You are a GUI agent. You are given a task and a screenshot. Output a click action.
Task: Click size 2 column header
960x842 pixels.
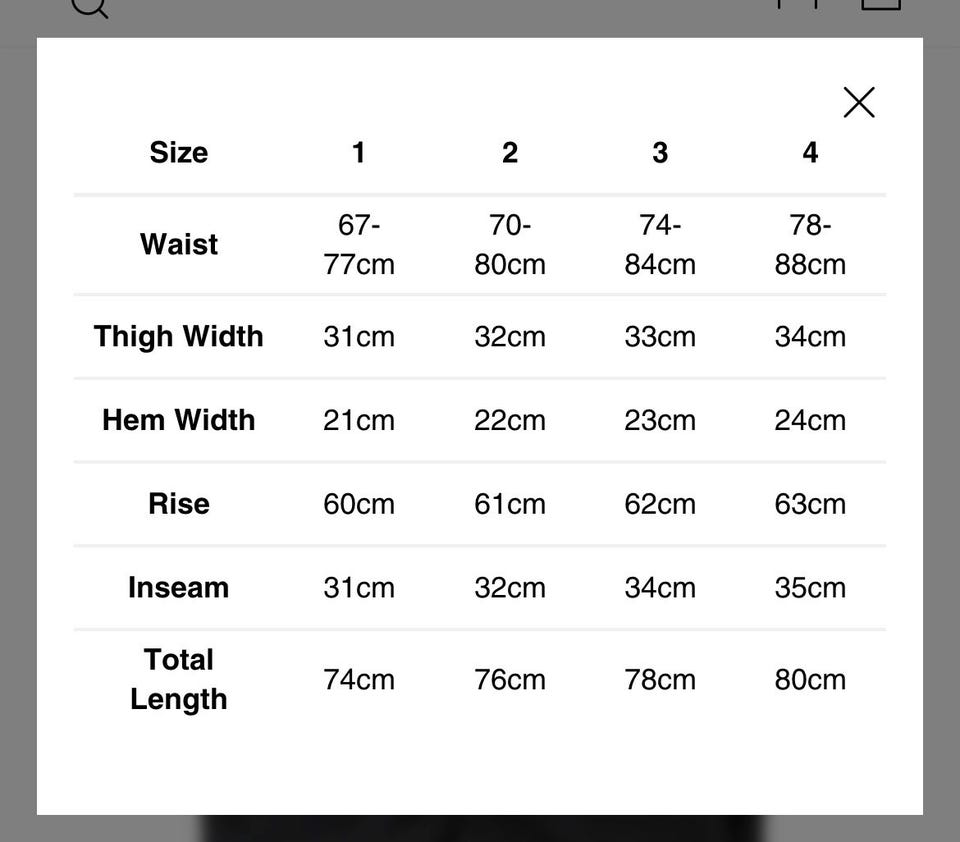coord(510,152)
